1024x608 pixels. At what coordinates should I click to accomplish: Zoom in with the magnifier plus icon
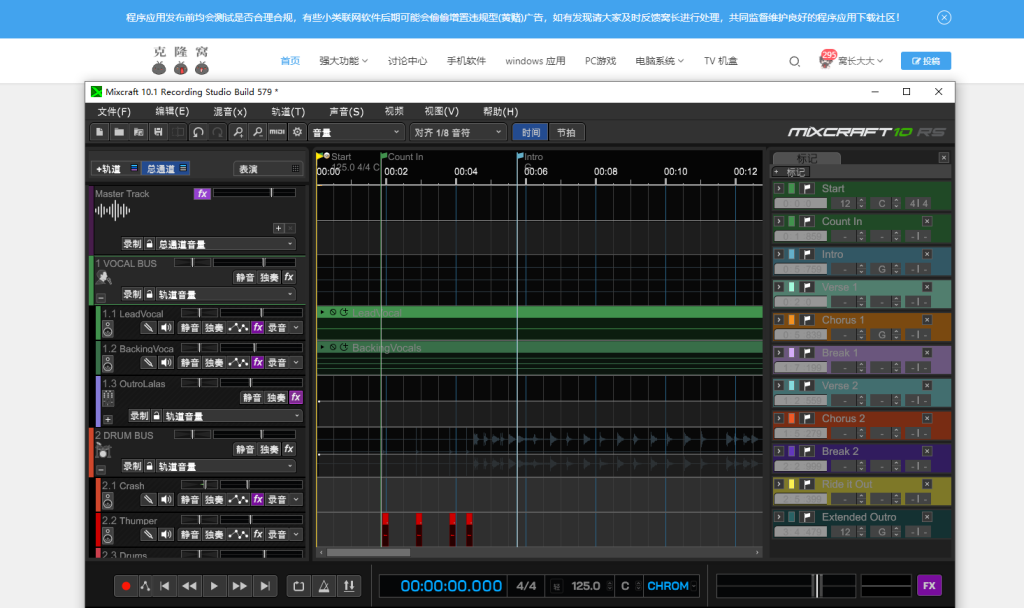point(238,132)
